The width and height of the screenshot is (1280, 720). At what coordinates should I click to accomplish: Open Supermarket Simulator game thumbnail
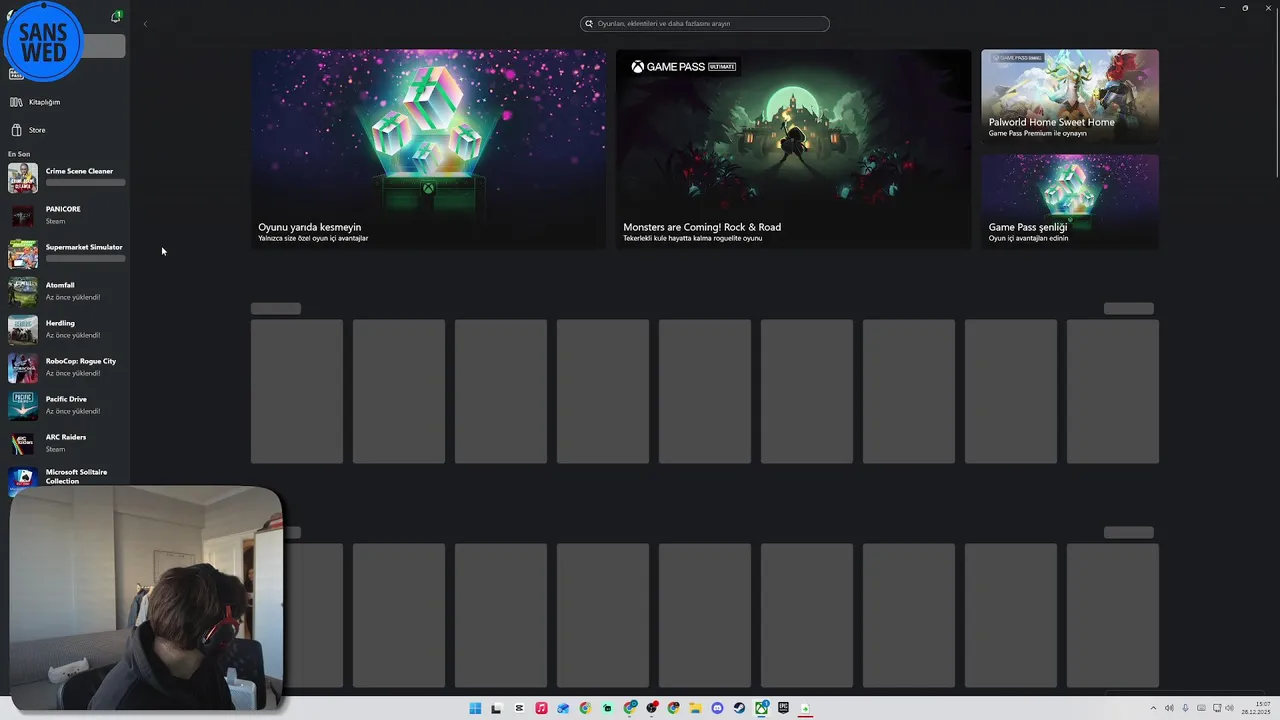[x=23, y=254]
